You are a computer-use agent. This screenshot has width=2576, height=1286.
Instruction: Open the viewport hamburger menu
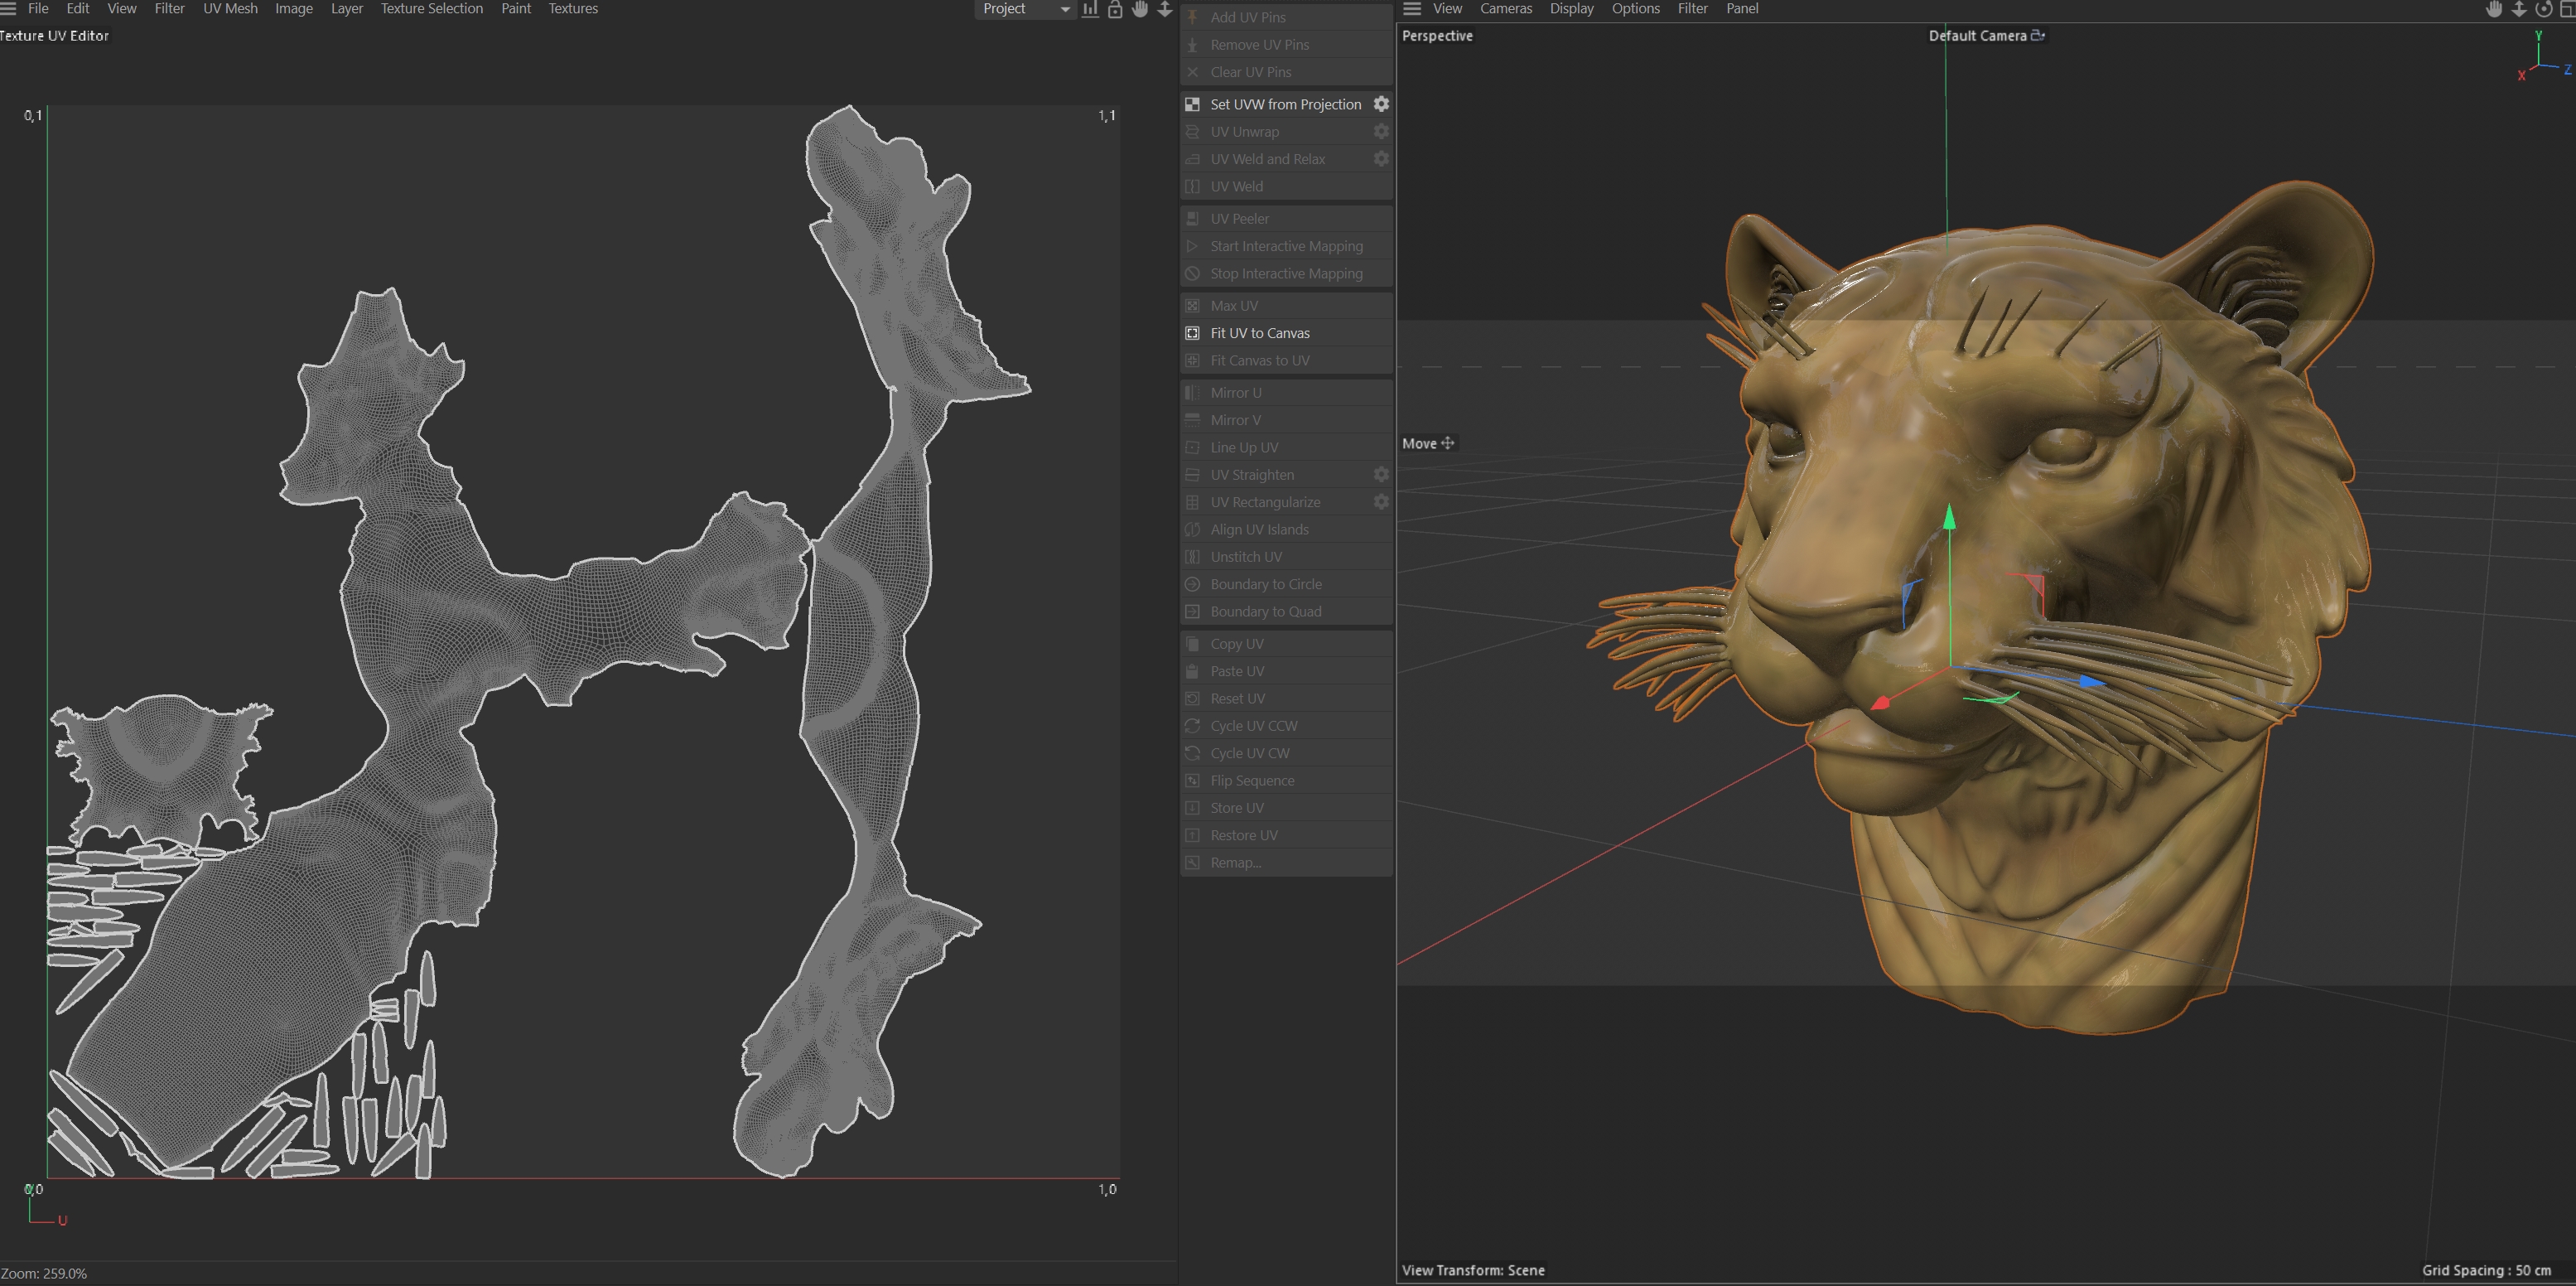[x=1412, y=9]
